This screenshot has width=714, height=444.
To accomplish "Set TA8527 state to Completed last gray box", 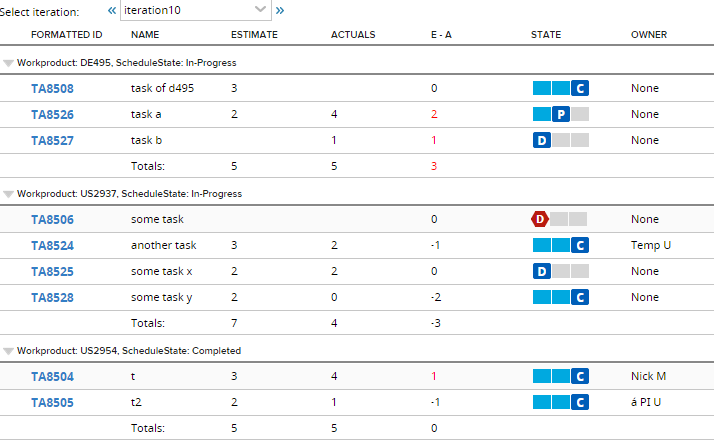I will tap(580, 140).
